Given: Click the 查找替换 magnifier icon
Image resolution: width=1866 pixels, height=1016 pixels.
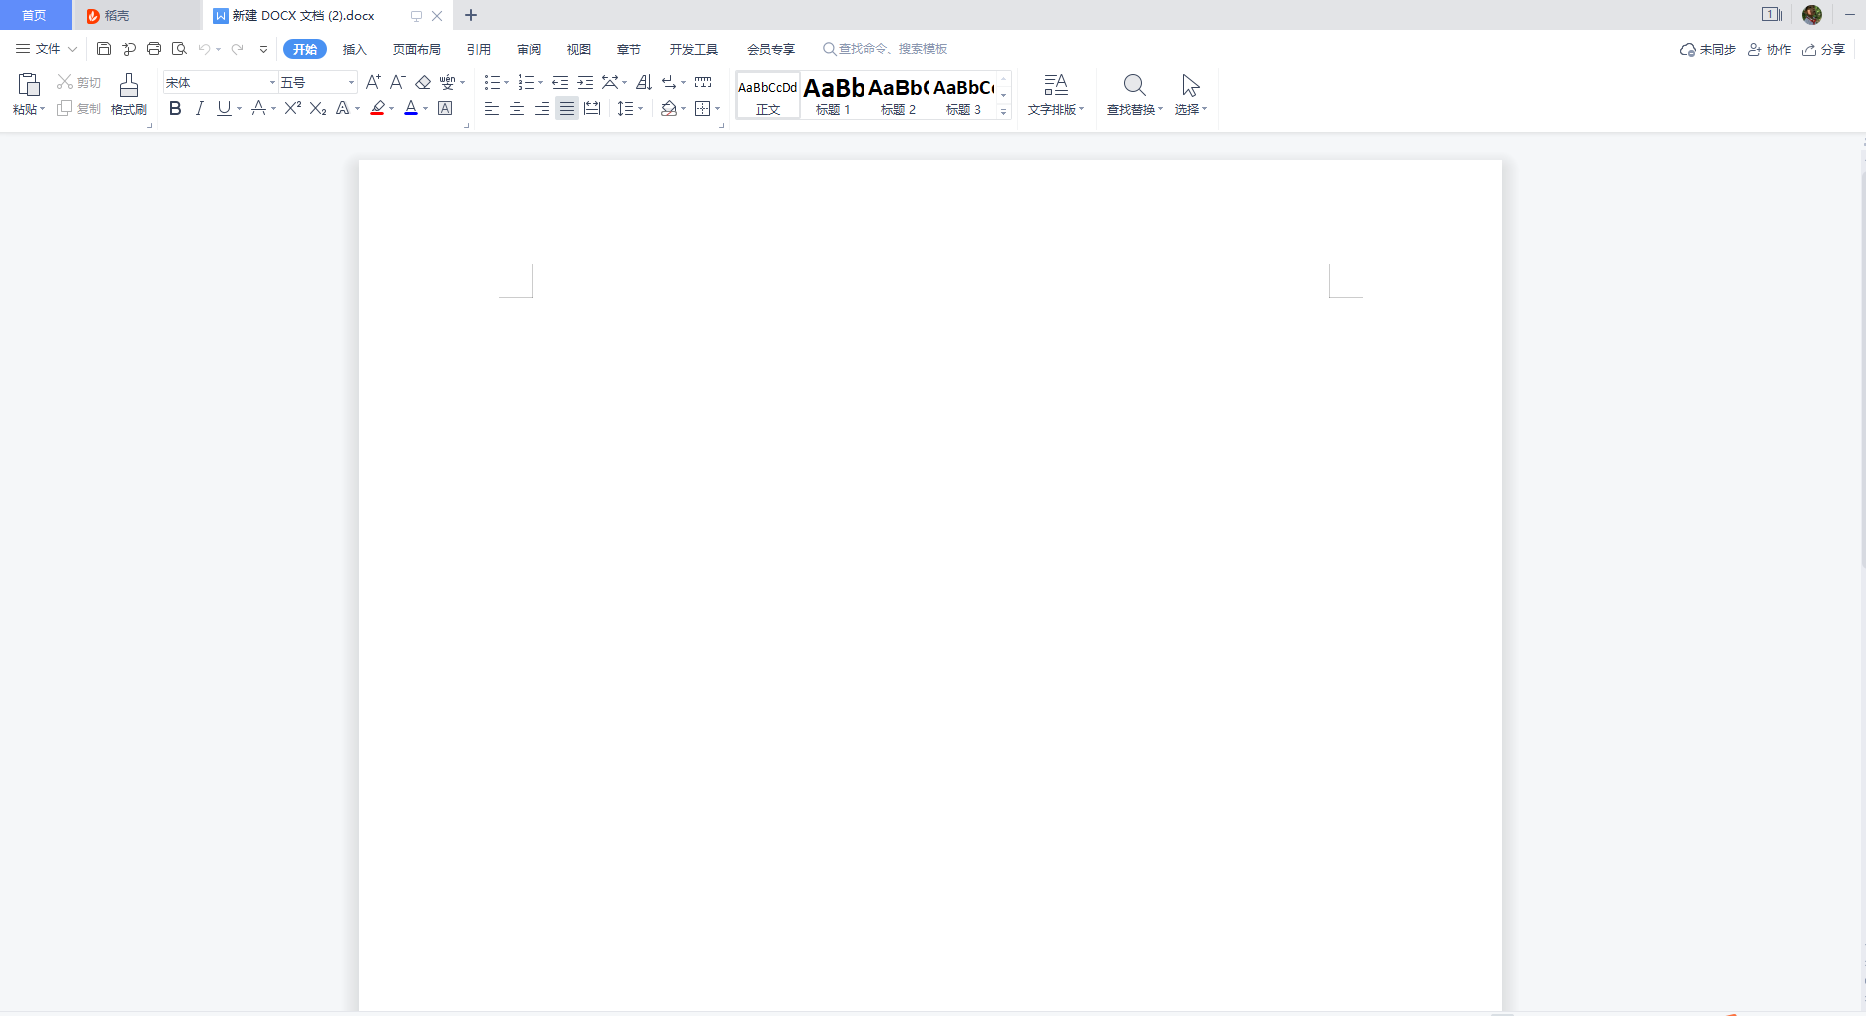Looking at the screenshot, I should [1134, 85].
